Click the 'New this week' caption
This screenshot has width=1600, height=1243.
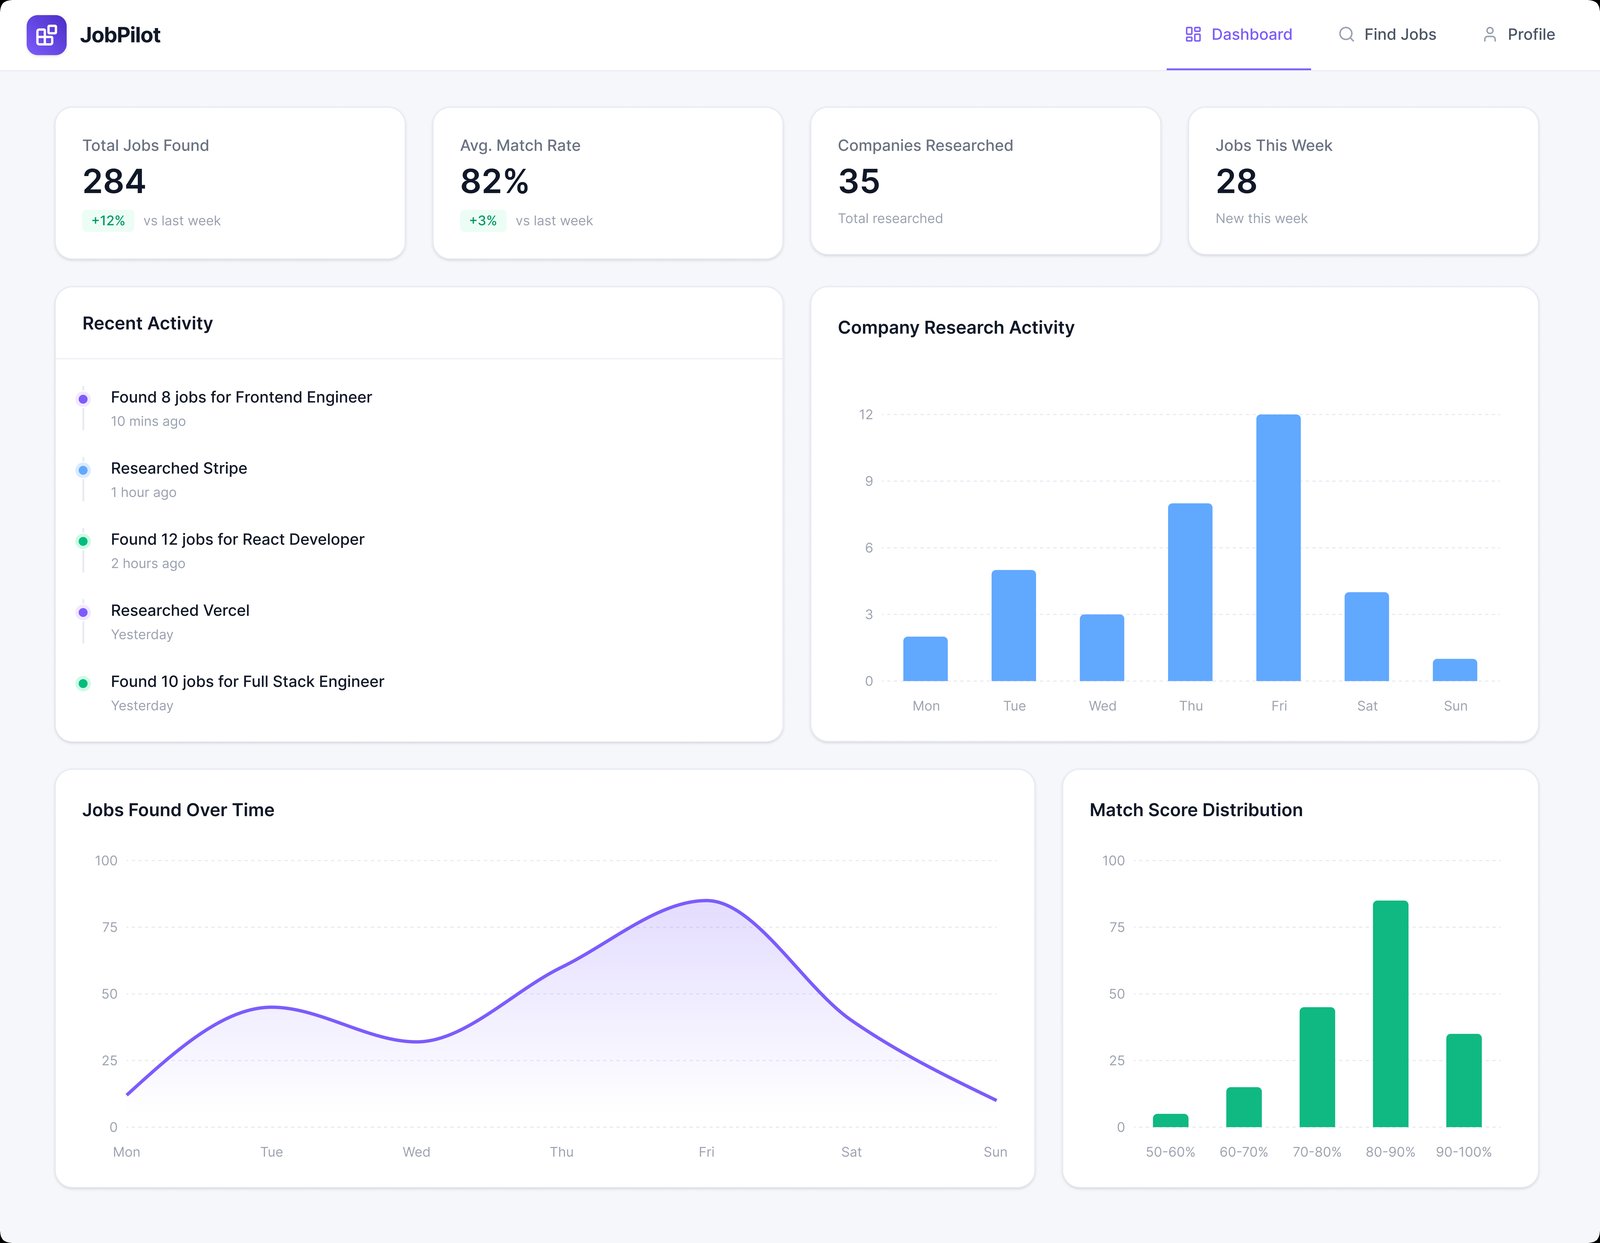coord(1261,218)
